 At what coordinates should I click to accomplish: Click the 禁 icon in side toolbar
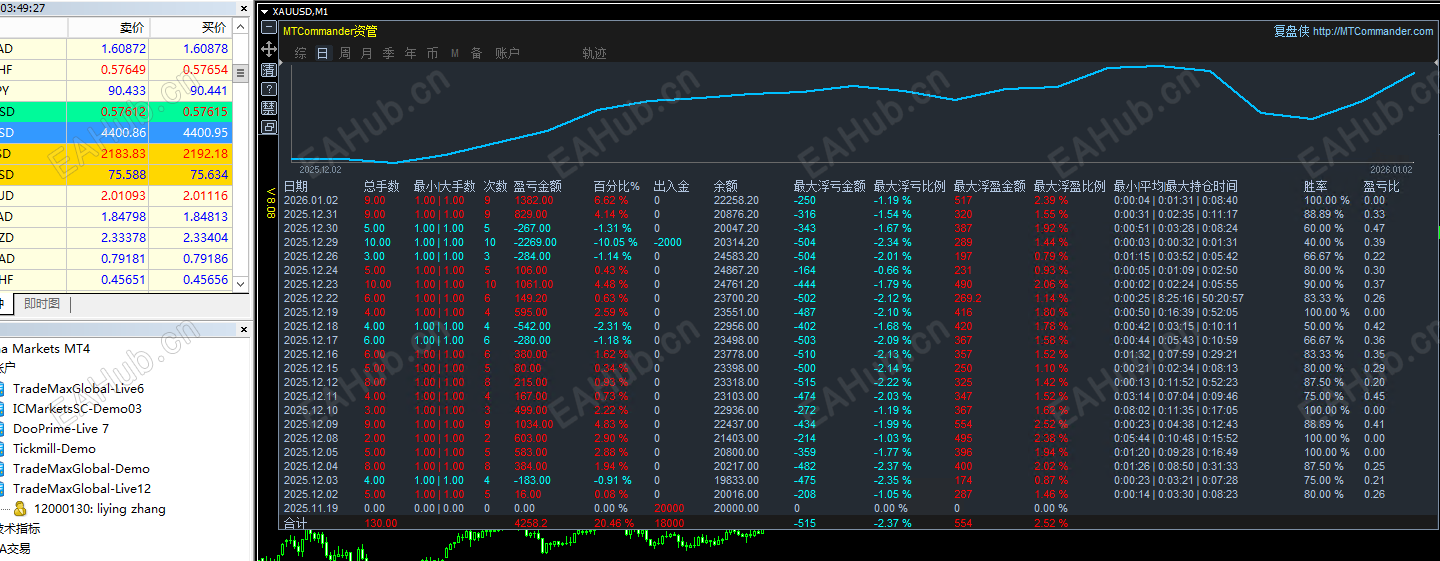(269, 107)
